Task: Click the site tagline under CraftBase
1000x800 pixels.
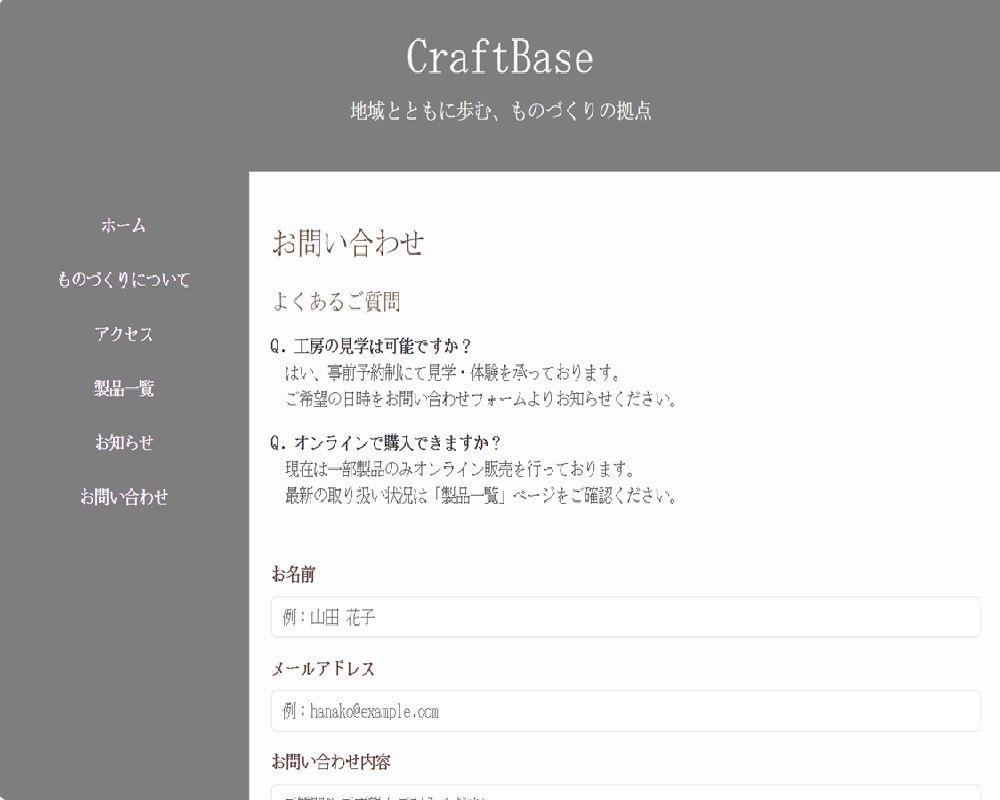Action: [x=499, y=110]
